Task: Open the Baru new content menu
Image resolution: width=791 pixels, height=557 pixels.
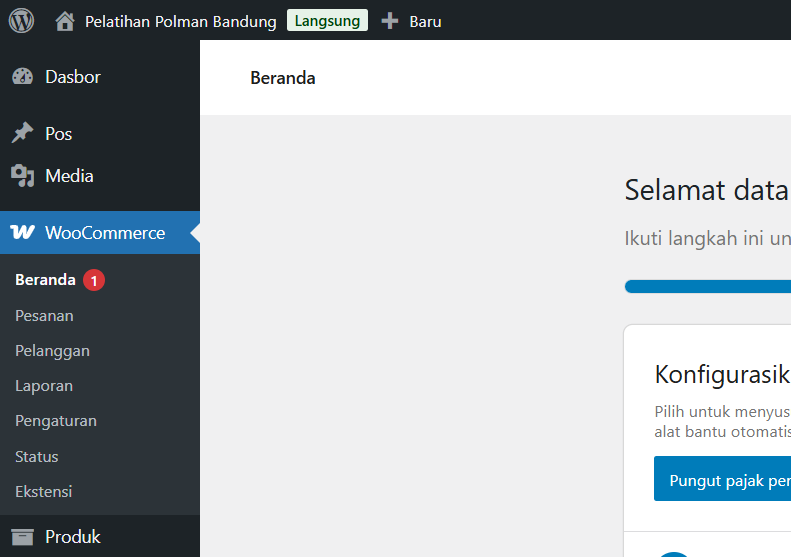Action: (425, 22)
